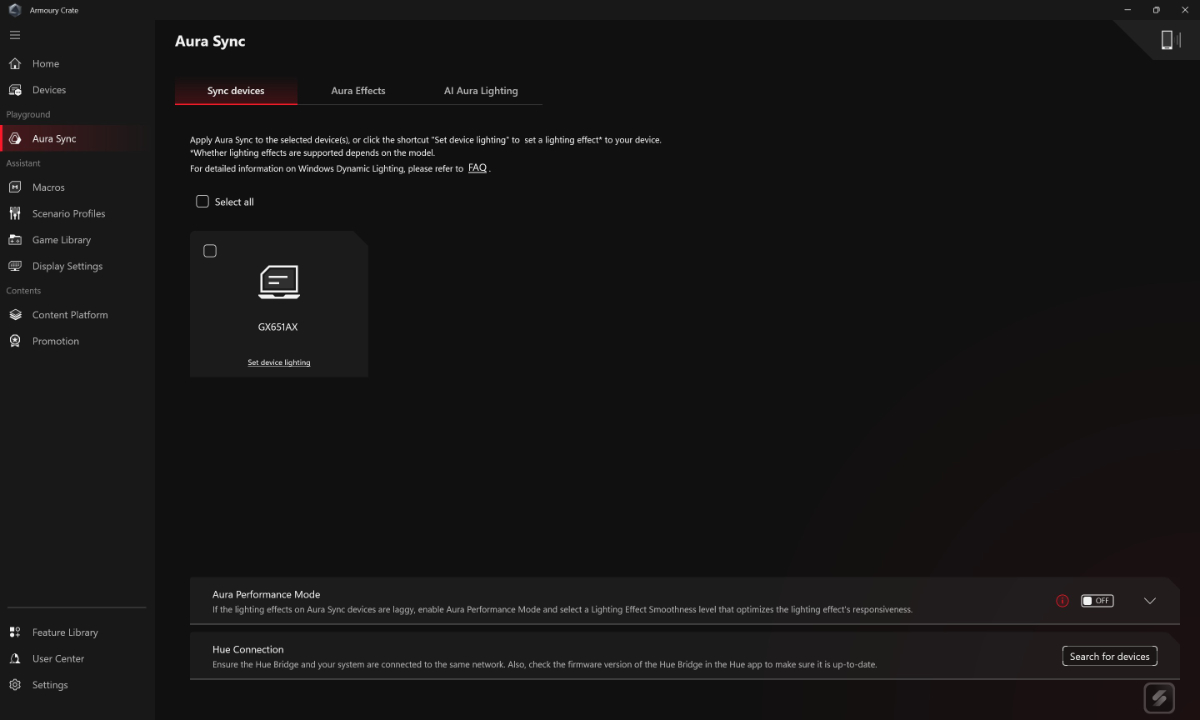Open Display Settings text label
1200x720 pixels.
tap(67, 266)
